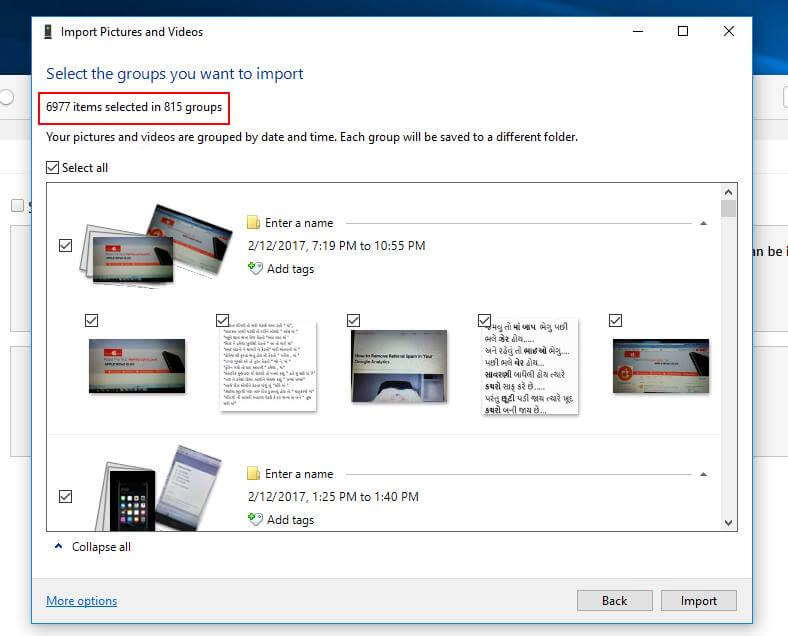The height and width of the screenshot is (636, 788).
Task: Click Enter a name for 1:25 PM group
Action: pyautogui.click(x=299, y=474)
